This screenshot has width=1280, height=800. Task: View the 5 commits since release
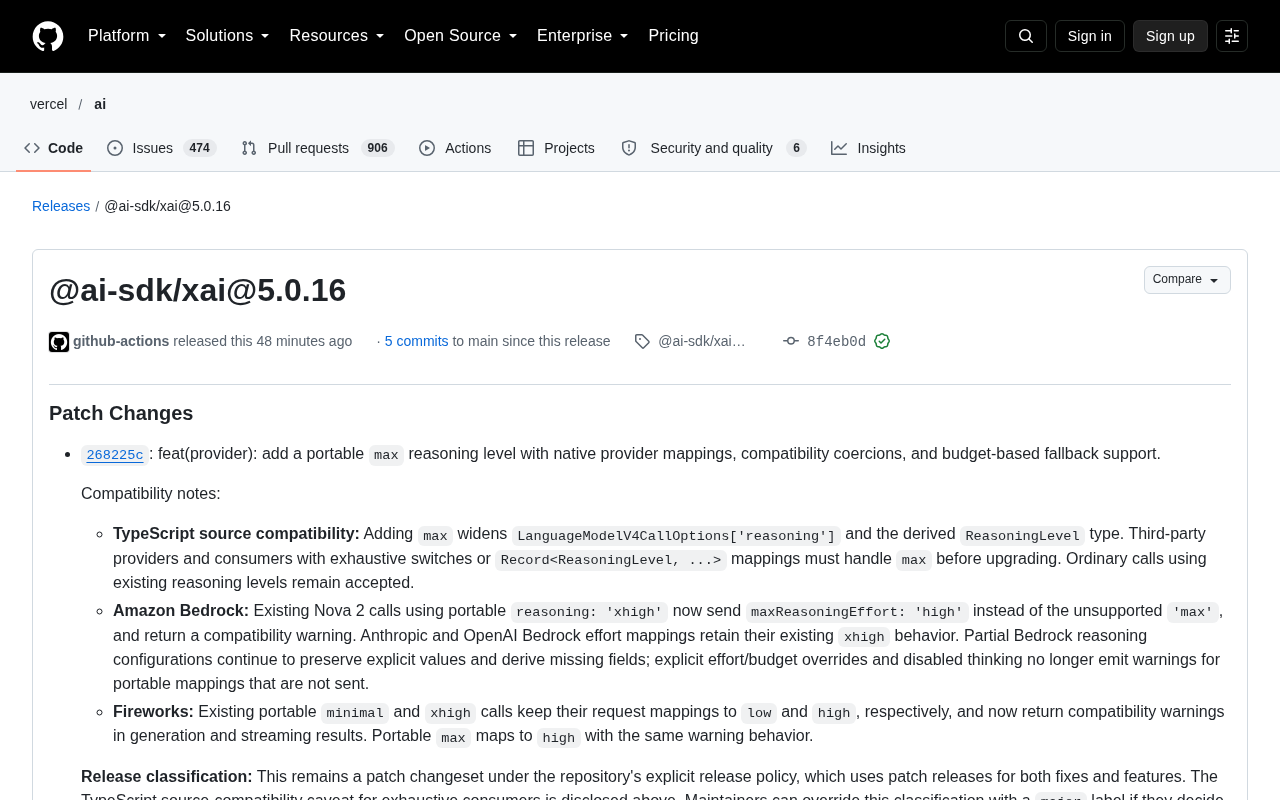click(x=416, y=341)
